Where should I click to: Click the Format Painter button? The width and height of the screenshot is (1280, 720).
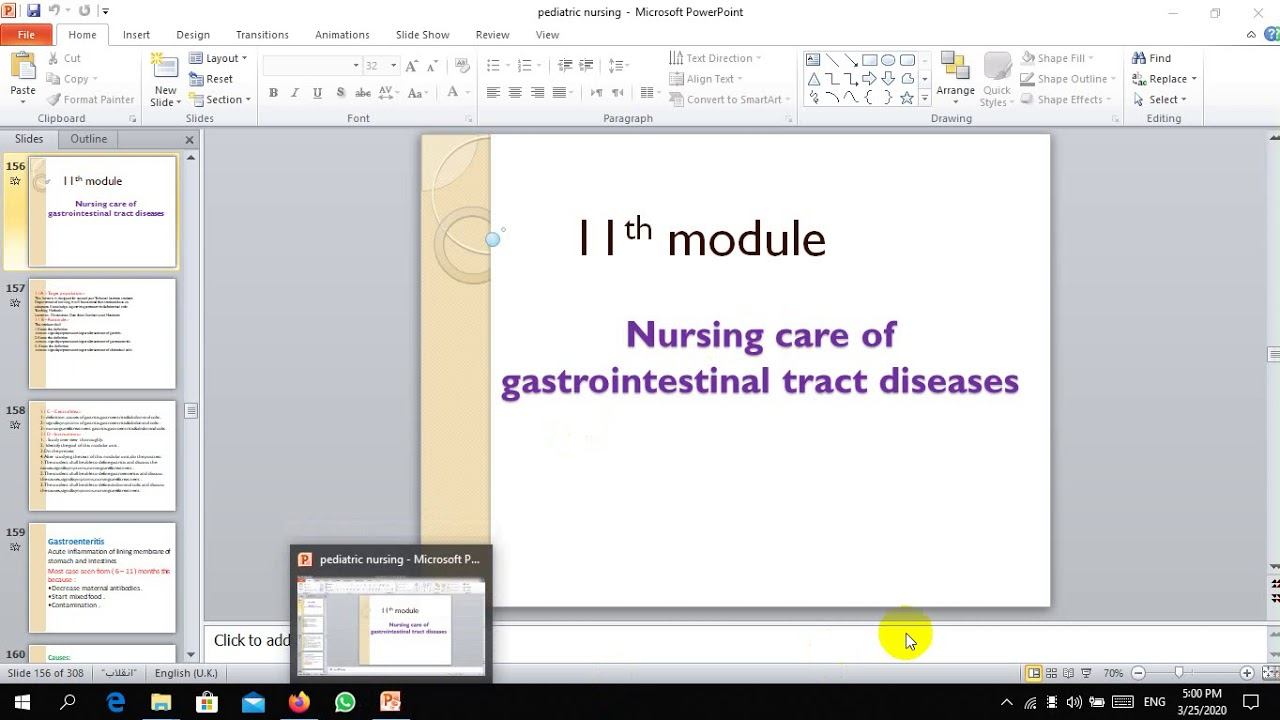point(89,99)
